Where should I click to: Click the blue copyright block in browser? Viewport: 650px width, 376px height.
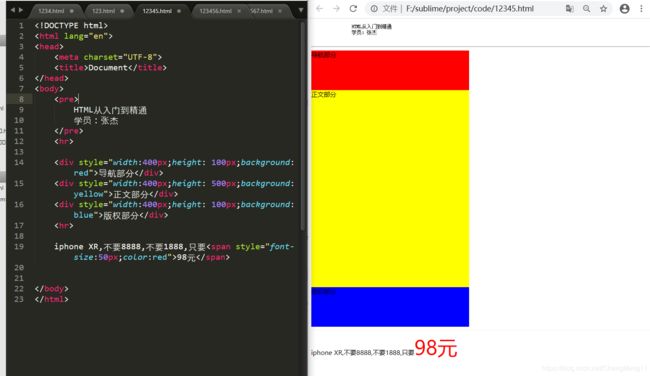390,307
